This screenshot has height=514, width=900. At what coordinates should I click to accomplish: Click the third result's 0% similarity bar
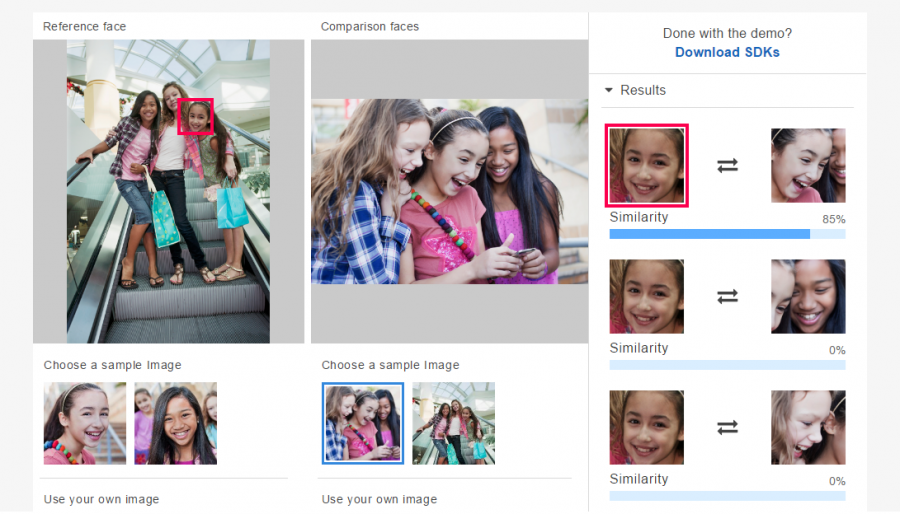(x=727, y=496)
